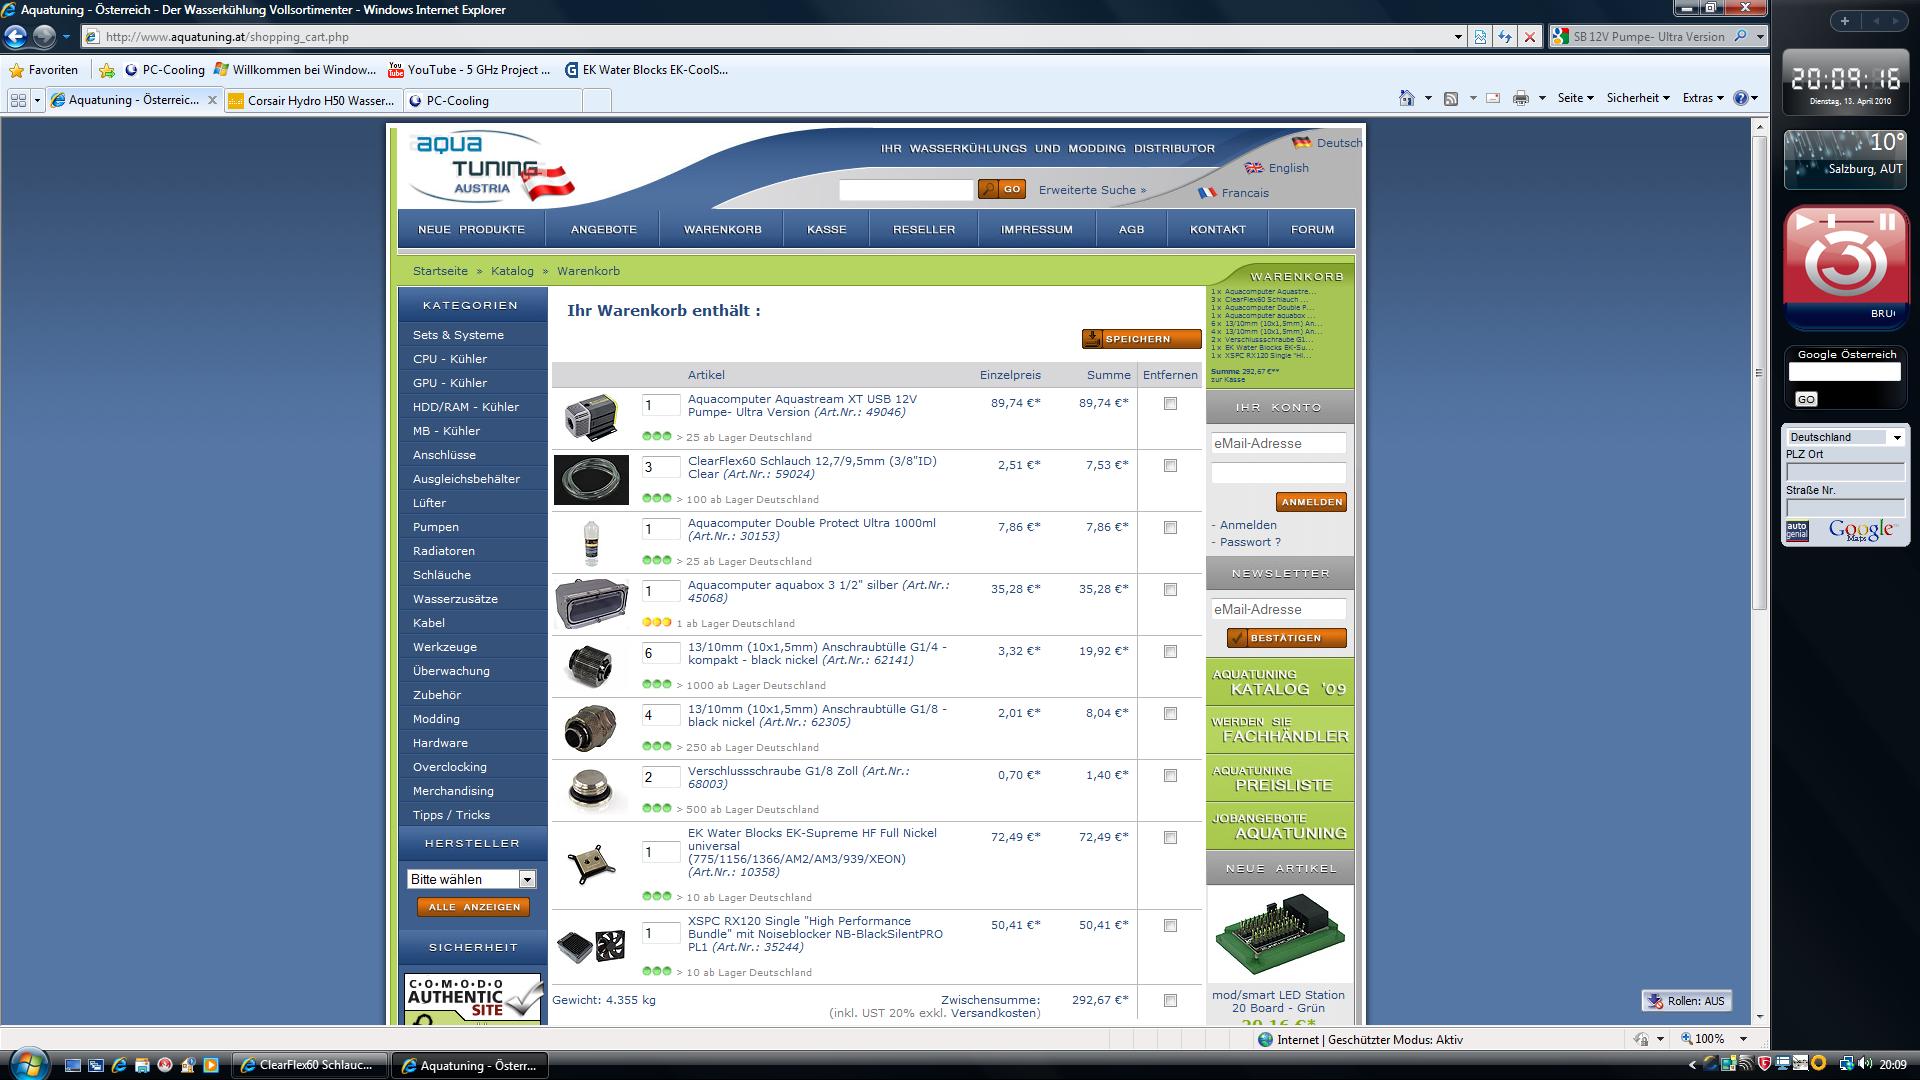The width and height of the screenshot is (1920, 1080).
Task: Click the site search input field
Action: pyautogui.click(x=905, y=189)
